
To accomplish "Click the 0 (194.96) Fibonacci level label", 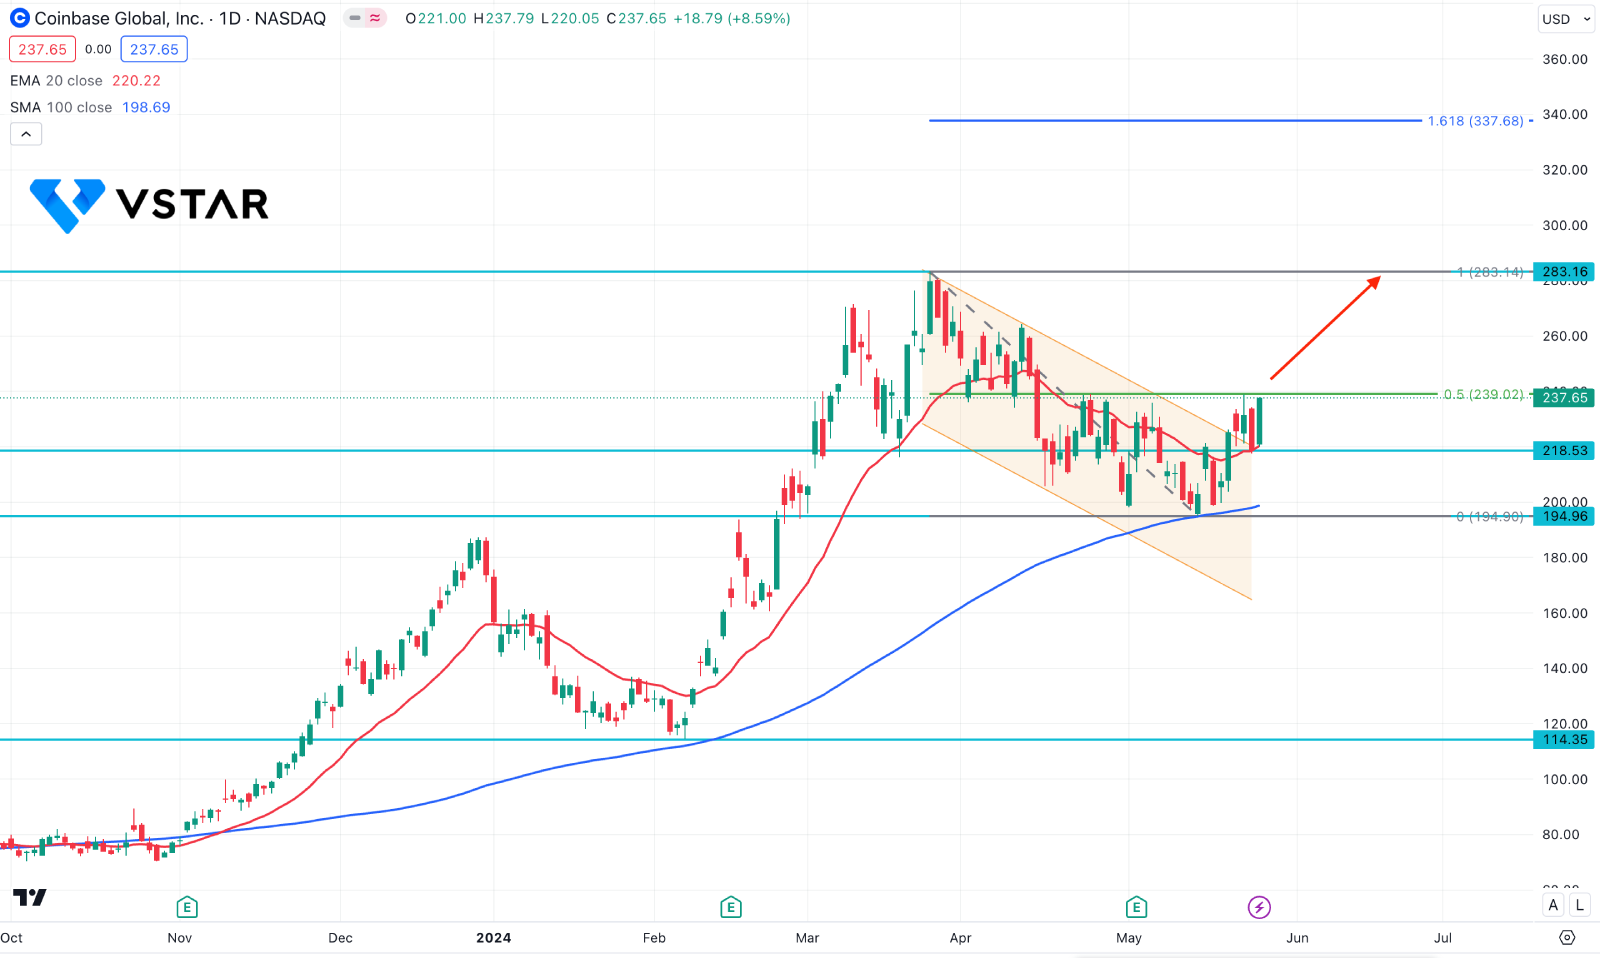I will pyautogui.click(x=1490, y=516).
